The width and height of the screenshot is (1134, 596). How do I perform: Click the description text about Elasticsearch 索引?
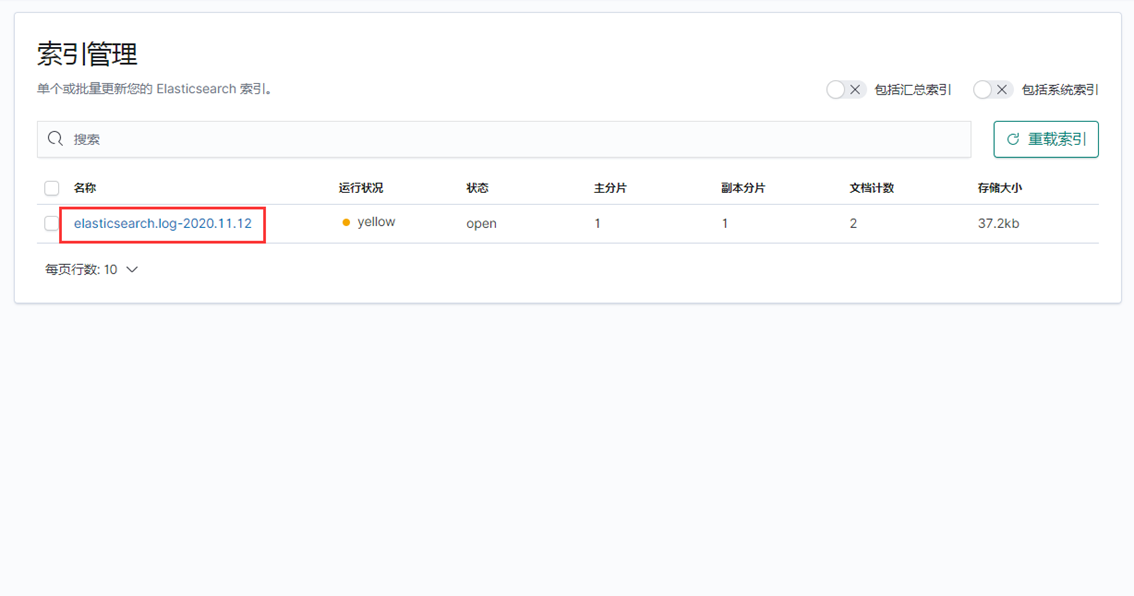154,89
